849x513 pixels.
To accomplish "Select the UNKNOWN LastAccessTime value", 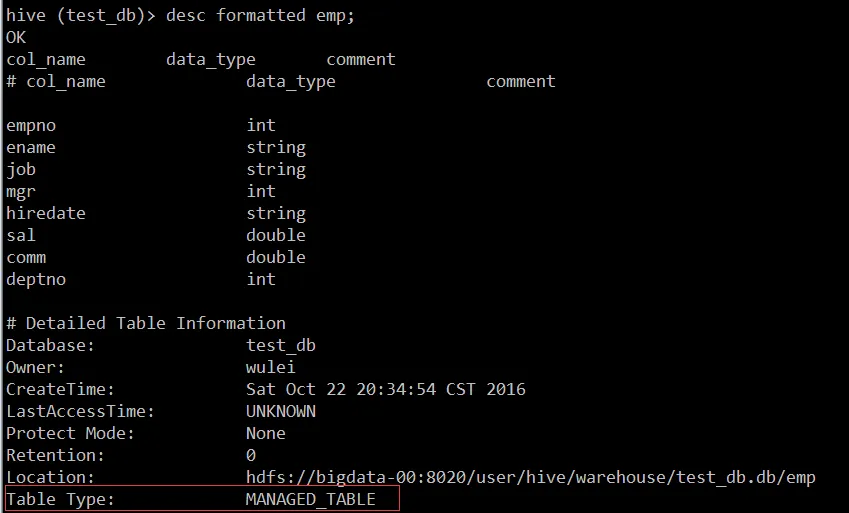I will point(280,412).
